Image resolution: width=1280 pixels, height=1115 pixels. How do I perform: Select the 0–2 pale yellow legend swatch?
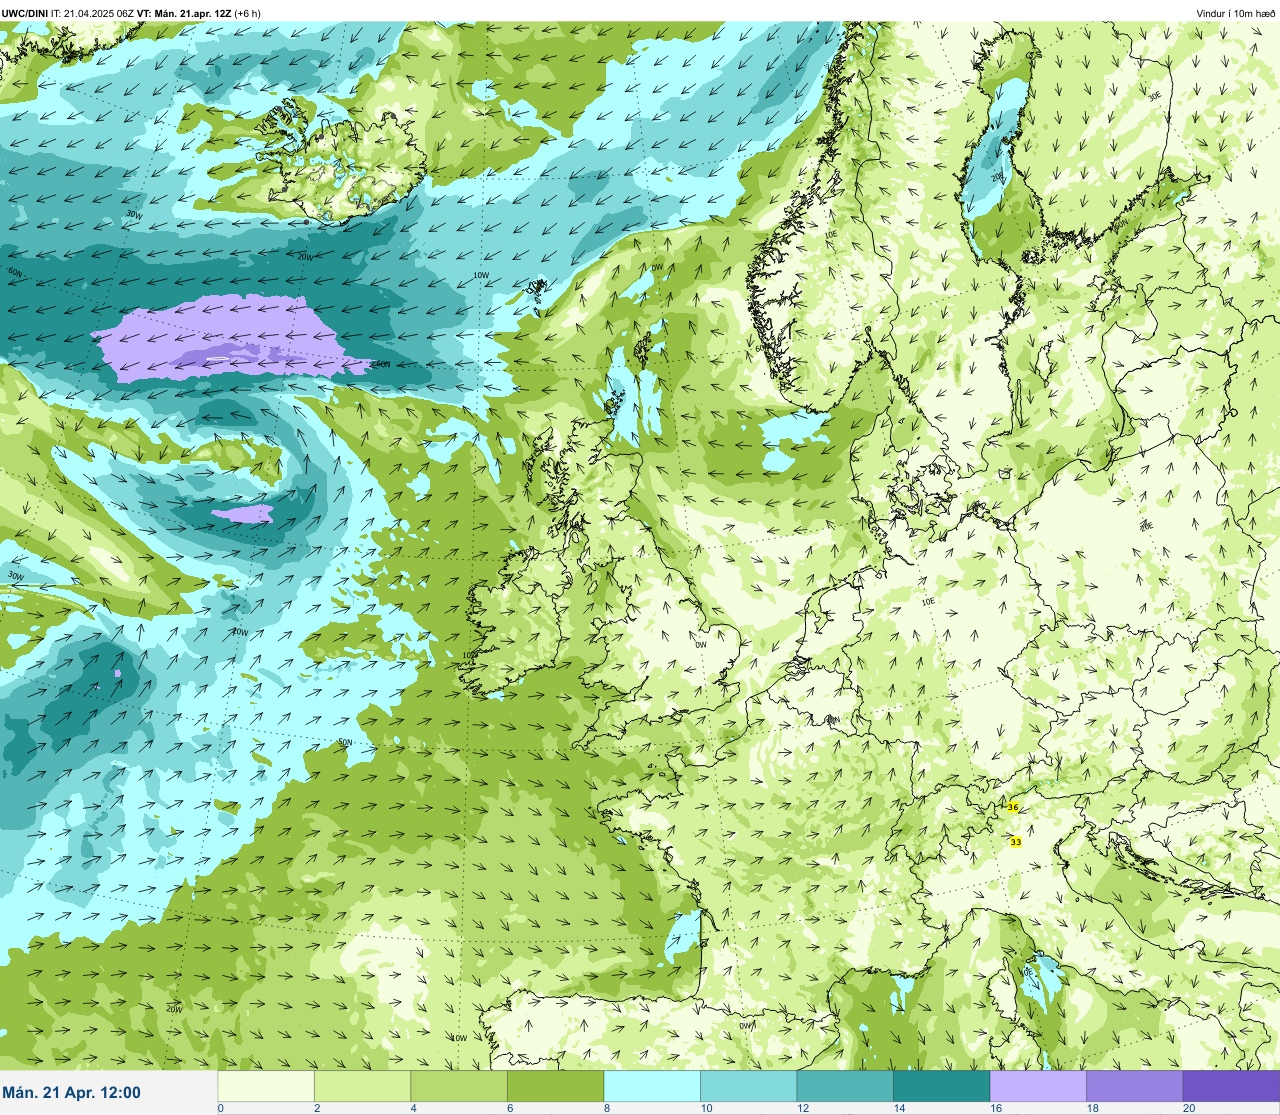[x=266, y=1086]
